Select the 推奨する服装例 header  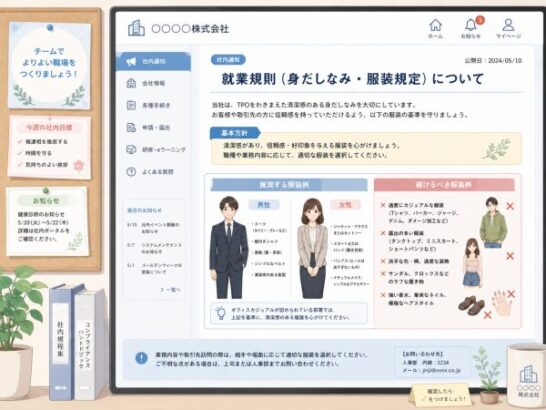(x=289, y=185)
